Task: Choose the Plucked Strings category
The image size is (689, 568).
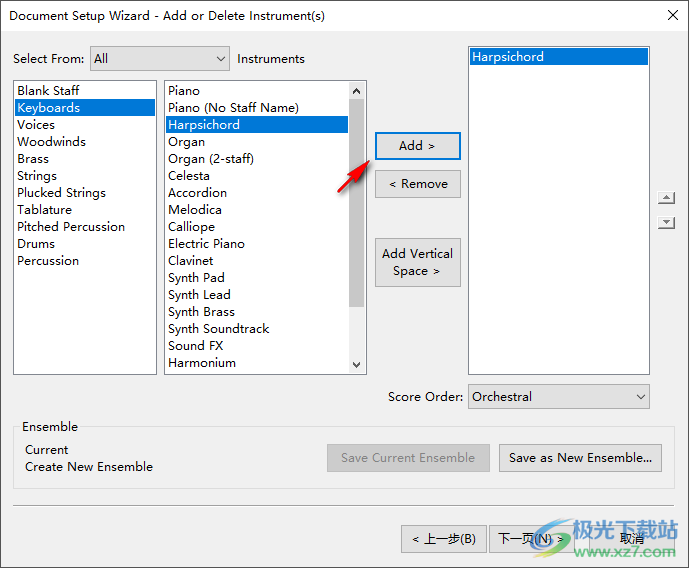Action: tap(61, 193)
